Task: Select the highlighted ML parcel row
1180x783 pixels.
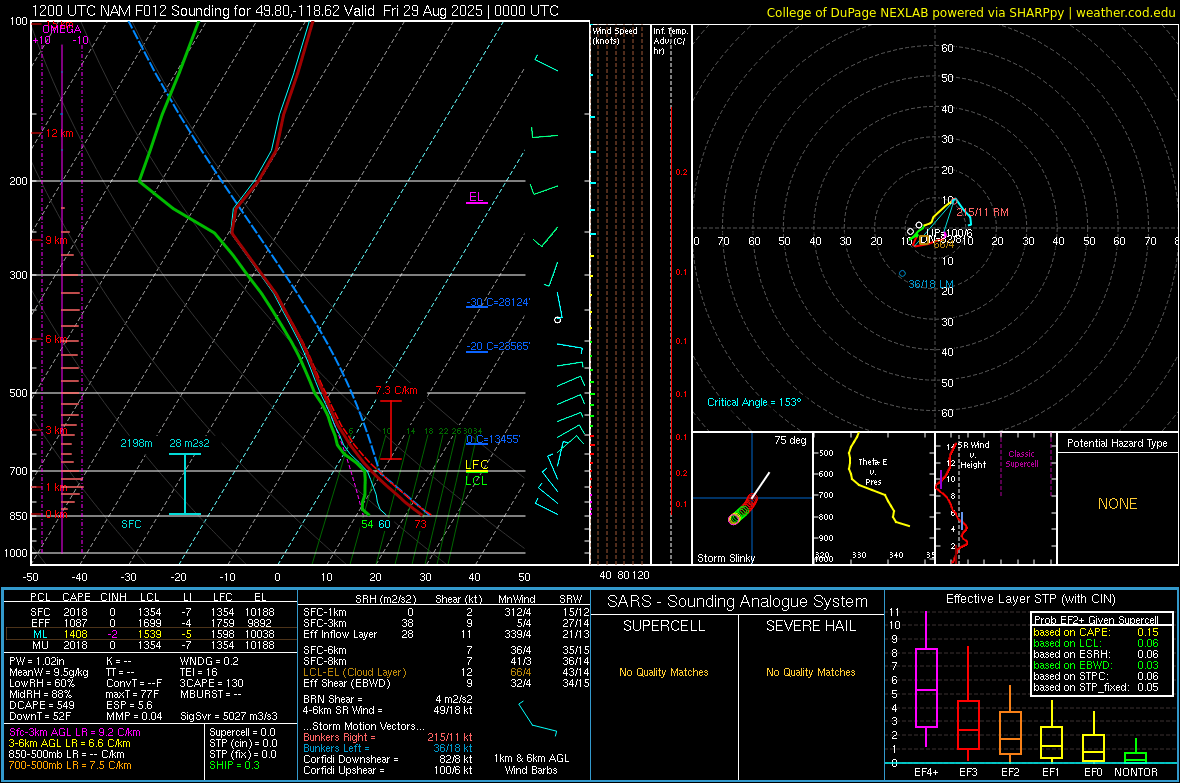Action: tap(151, 634)
